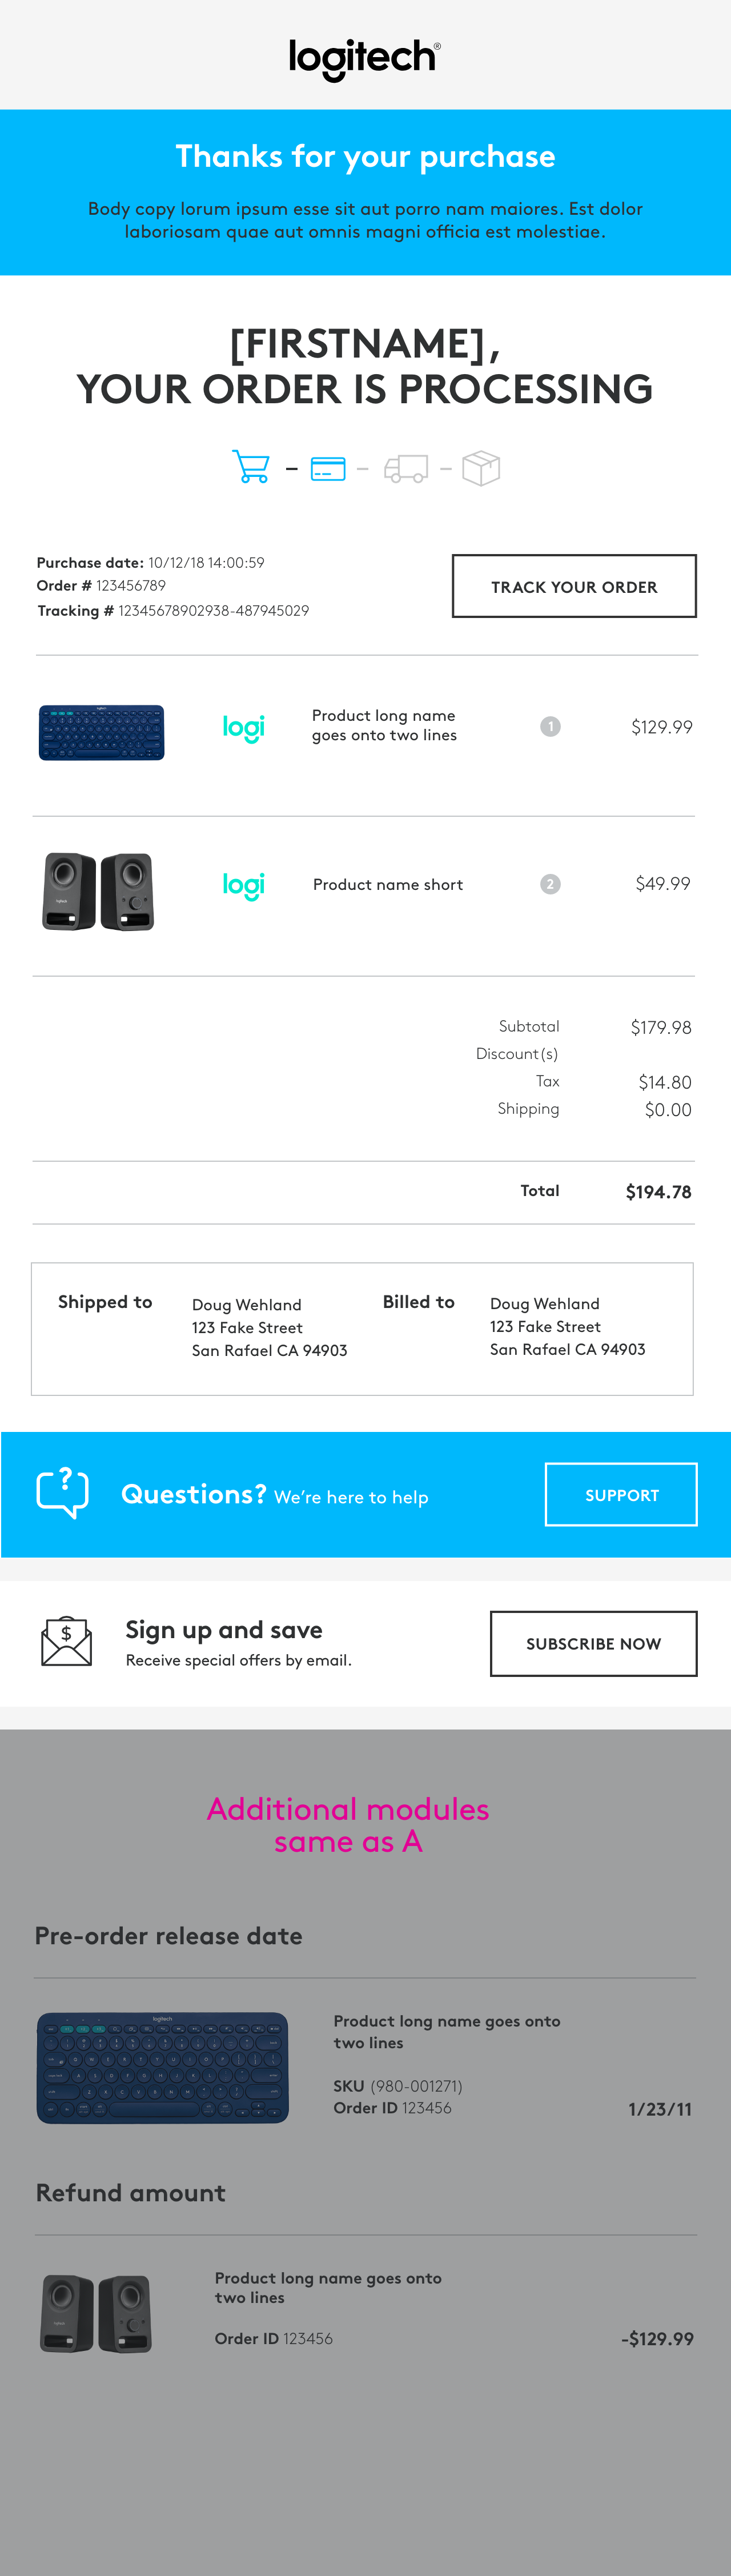
Task: Select the pre-order keyboard image
Action: tap(163, 2067)
